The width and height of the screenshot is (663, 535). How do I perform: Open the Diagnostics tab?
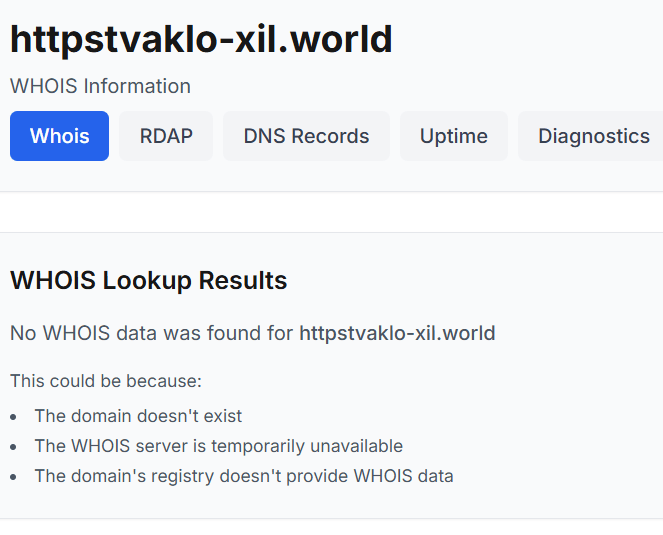tap(593, 136)
